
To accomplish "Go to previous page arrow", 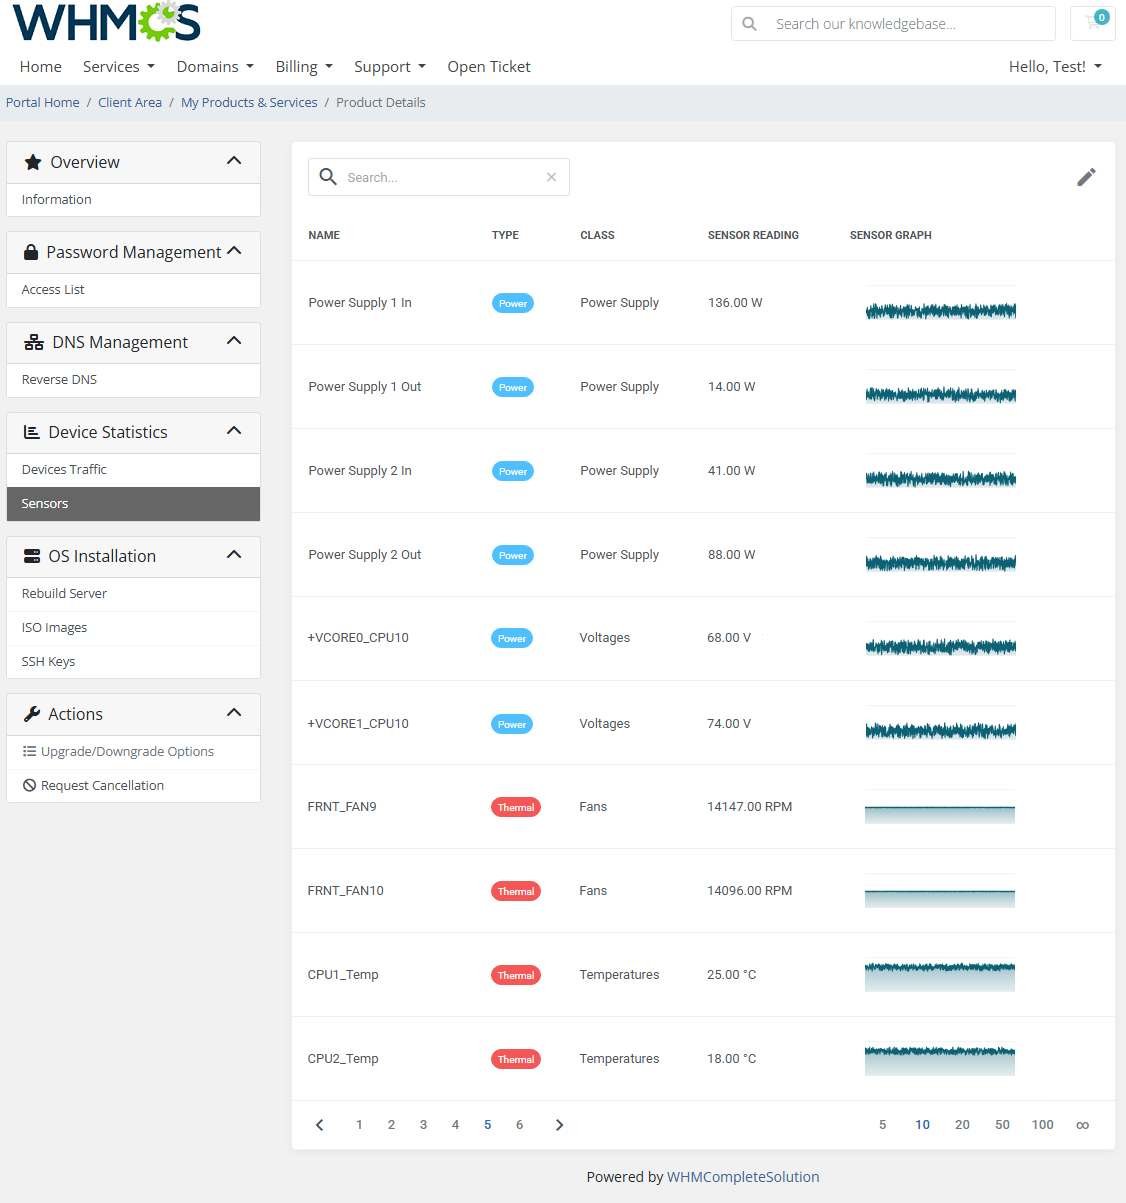I will coord(320,1125).
